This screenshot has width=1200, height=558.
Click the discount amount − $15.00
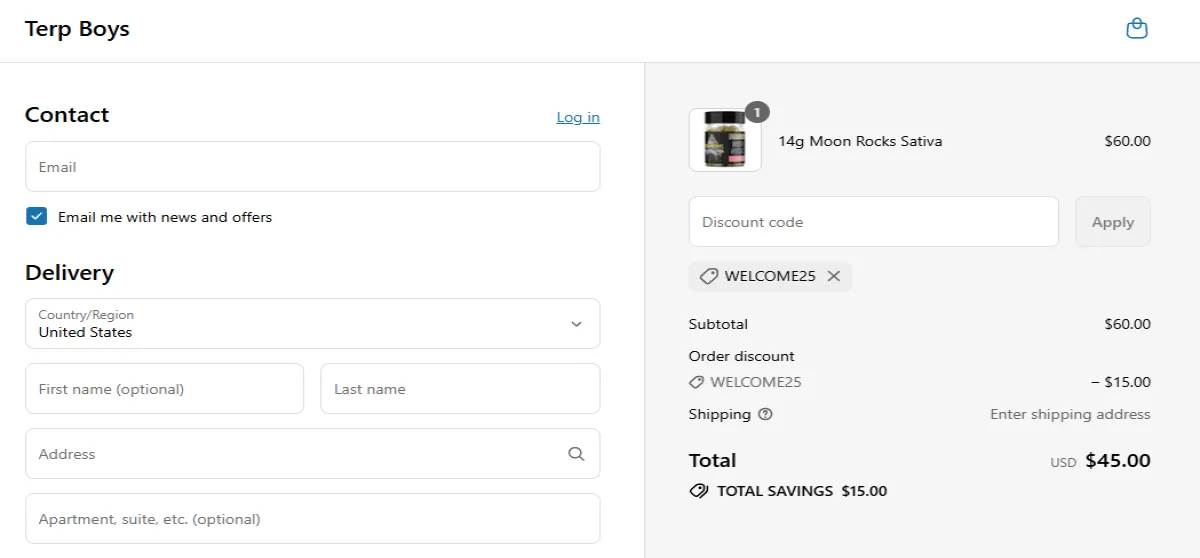(1121, 382)
